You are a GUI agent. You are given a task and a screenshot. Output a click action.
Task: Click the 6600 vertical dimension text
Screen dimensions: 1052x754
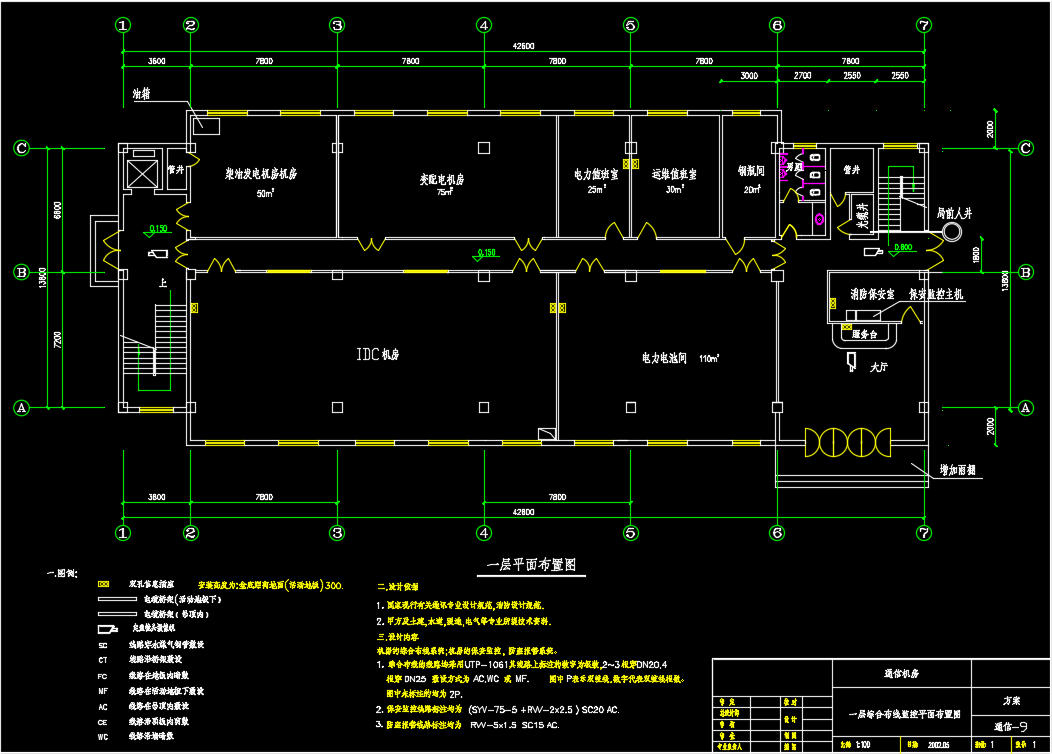pyautogui.click(x=58, y=210)
